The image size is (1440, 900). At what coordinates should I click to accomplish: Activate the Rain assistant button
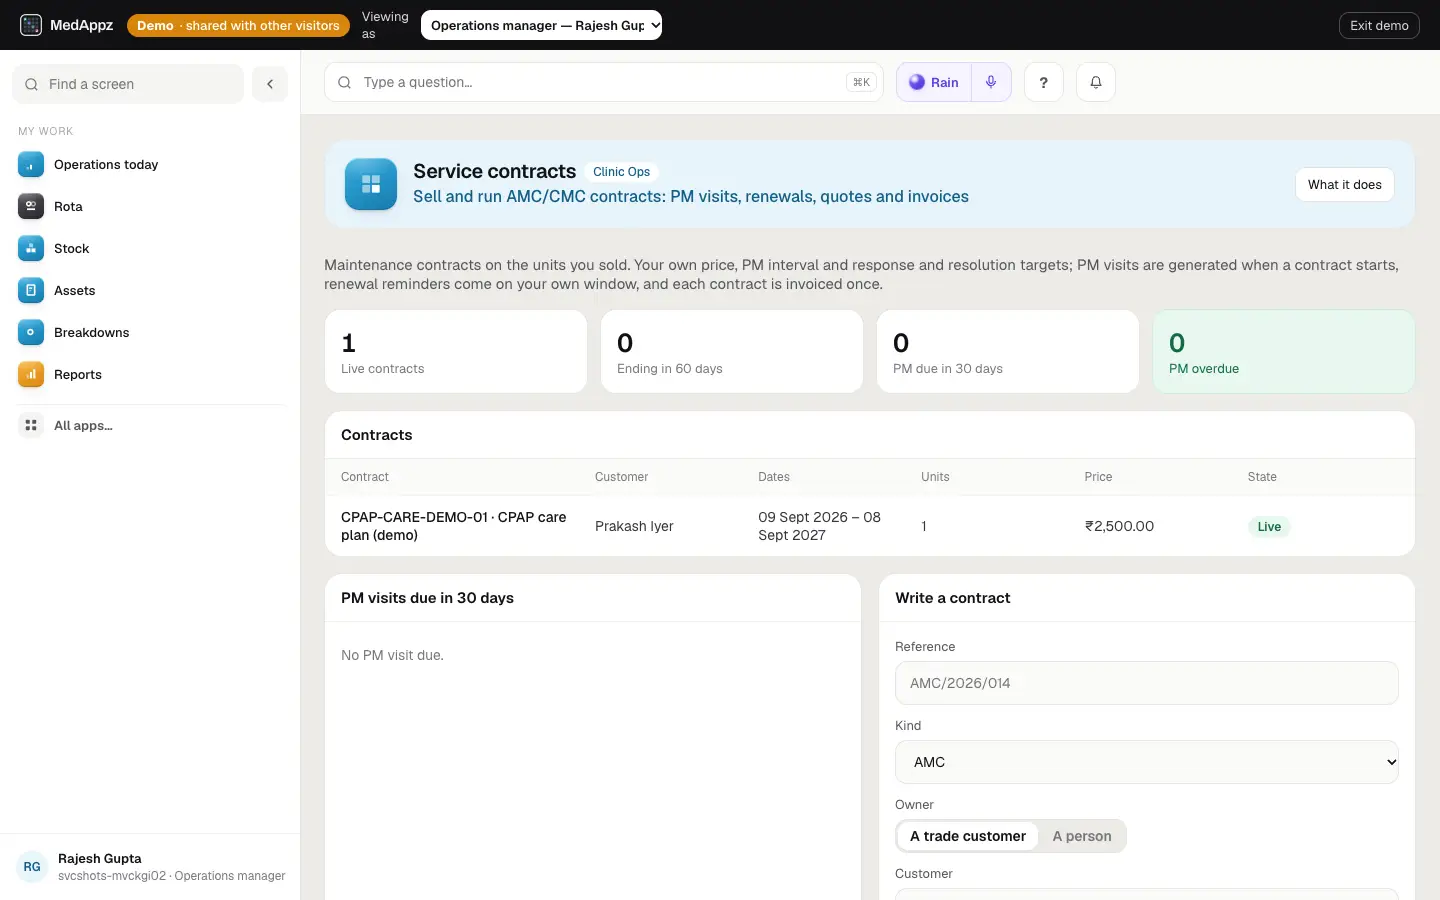934,82
